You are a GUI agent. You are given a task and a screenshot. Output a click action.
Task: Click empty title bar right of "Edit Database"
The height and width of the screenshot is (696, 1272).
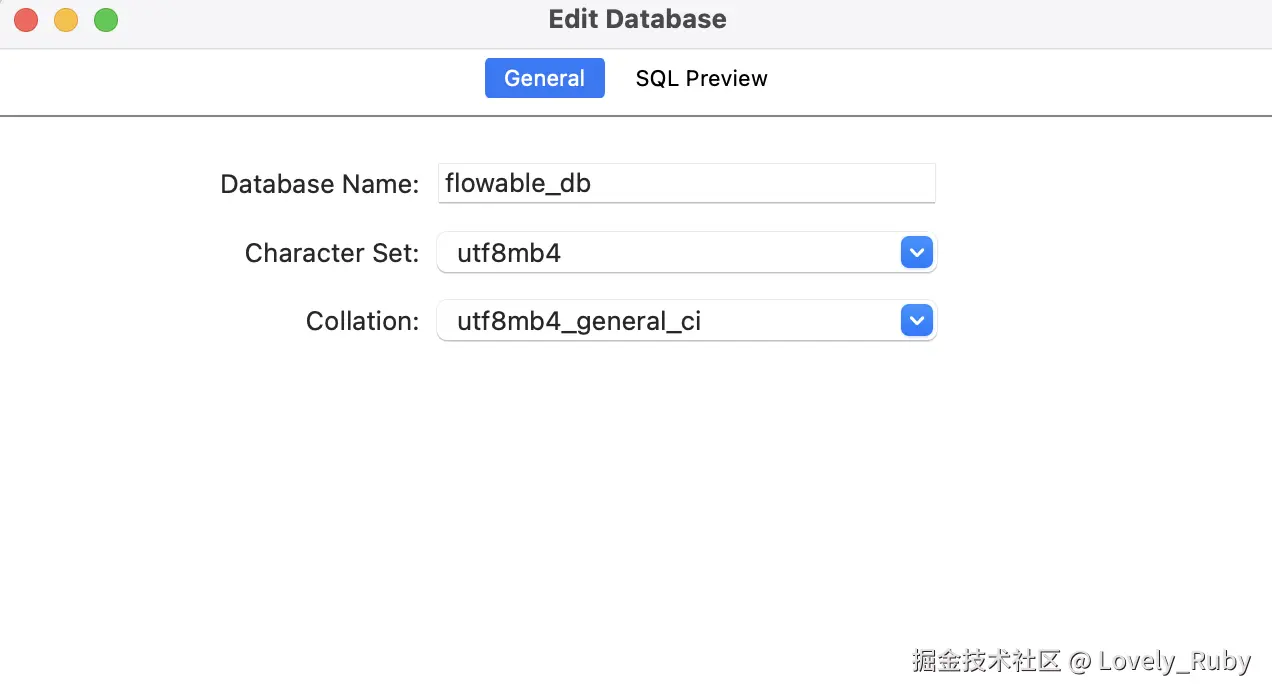(x=1000, y=20)
